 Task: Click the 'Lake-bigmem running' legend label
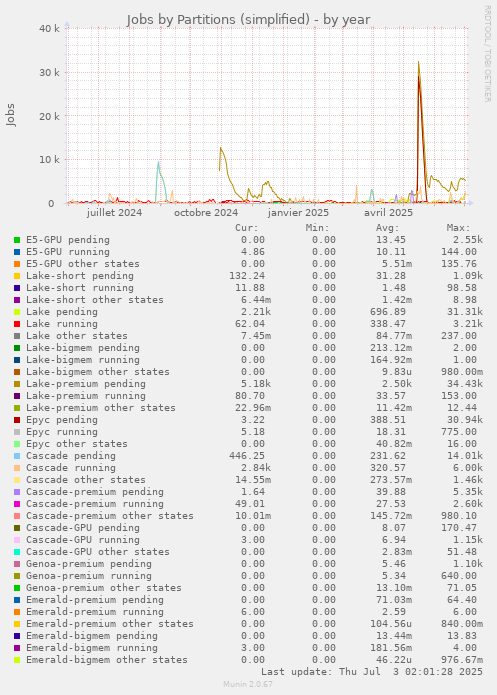coord(83,359)
